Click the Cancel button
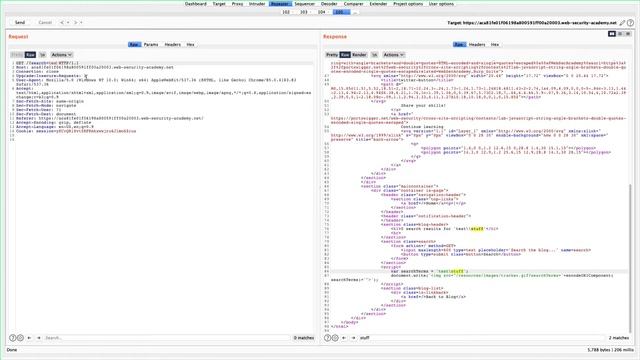The width and height of the screenshot is (640, 360). tap(44, 22)
